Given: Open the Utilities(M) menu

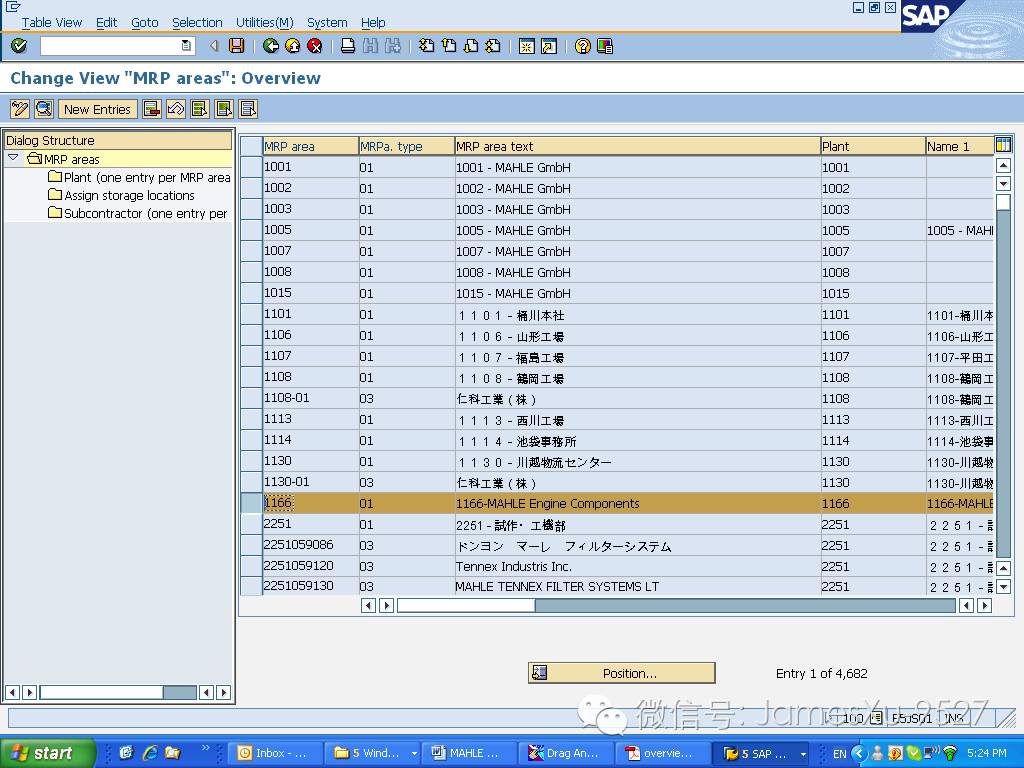Looking at the screenshot, I should (264, 22).
